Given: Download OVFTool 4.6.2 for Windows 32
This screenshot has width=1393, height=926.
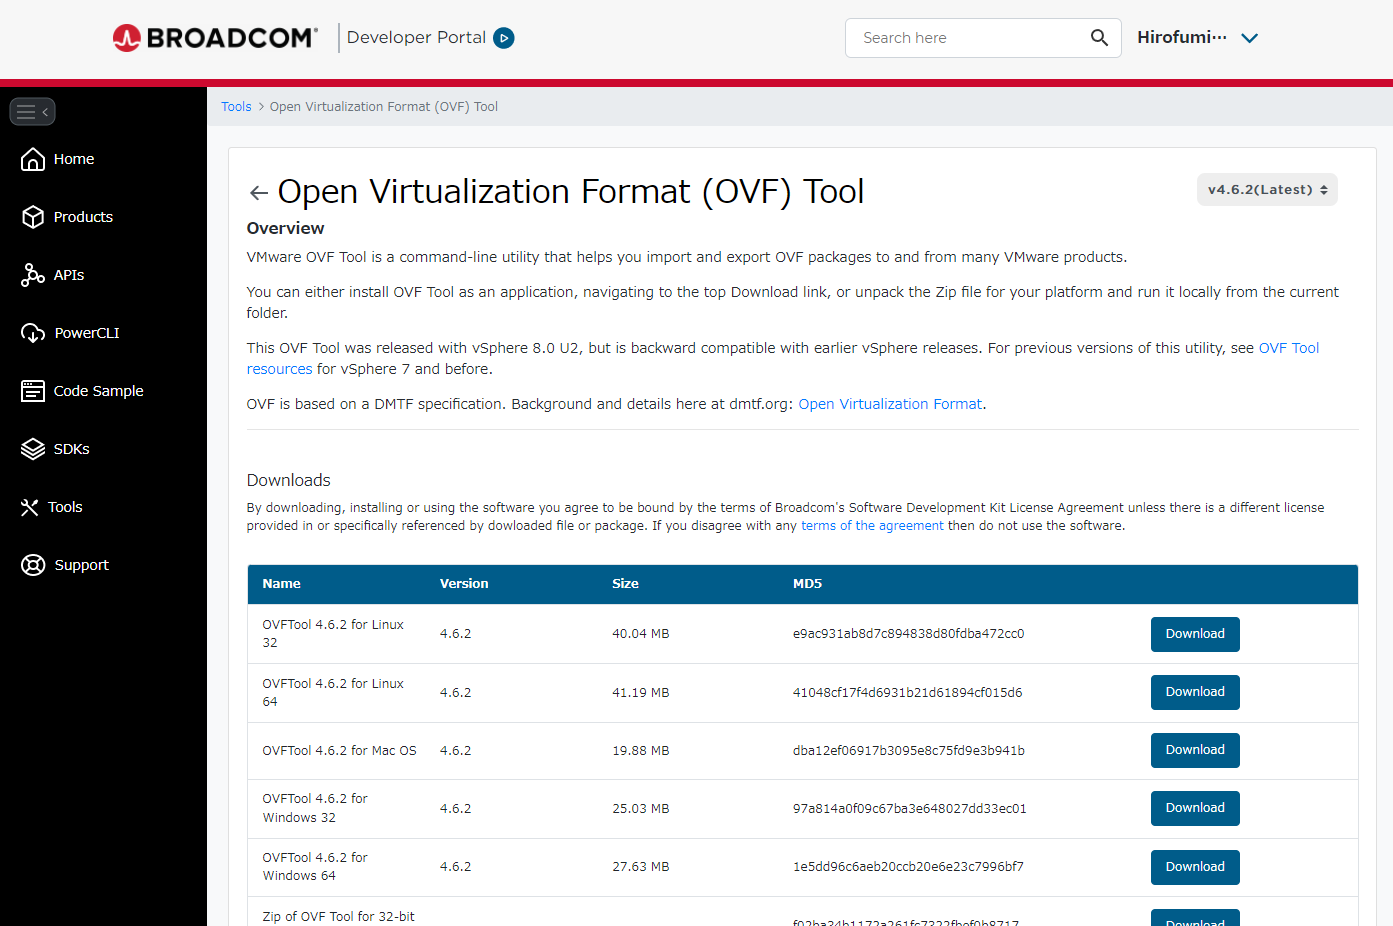Looking at the screenshot, I should pos(1195,808).
